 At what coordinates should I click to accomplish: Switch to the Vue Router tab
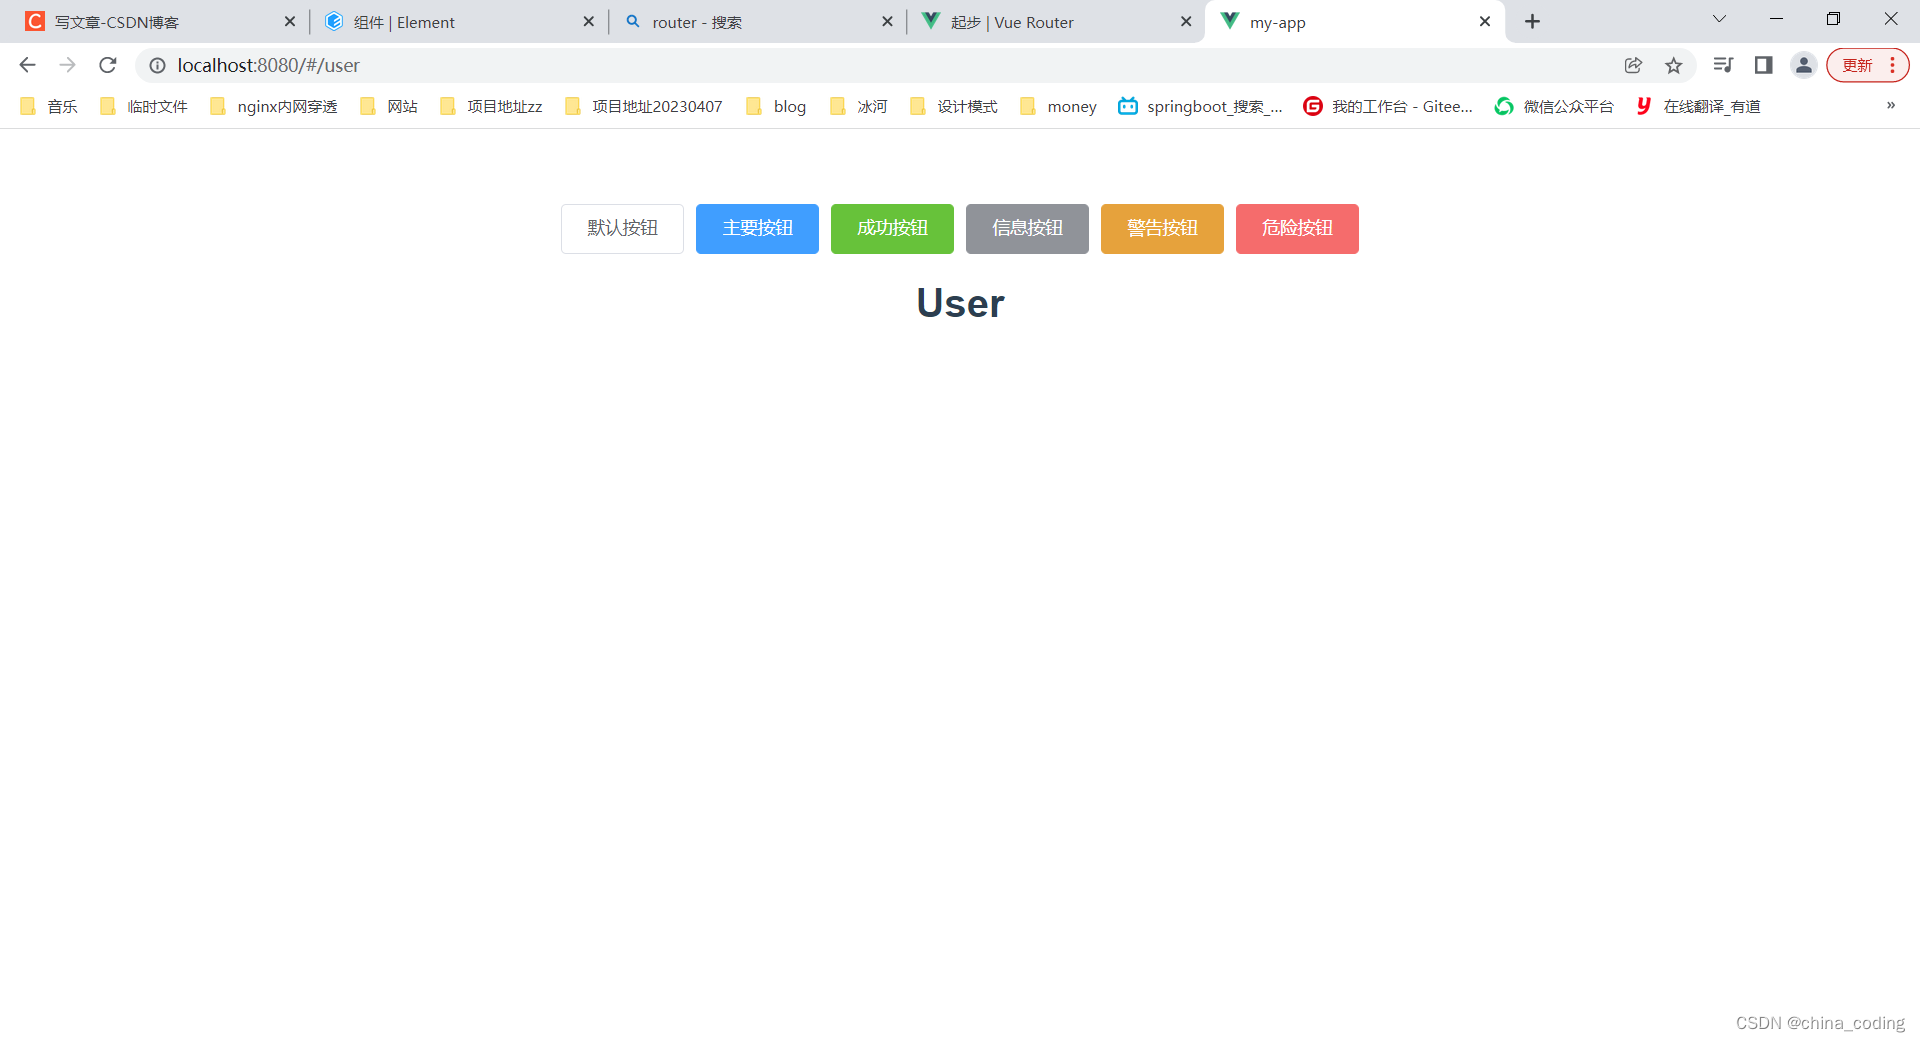coord(1050,22)
